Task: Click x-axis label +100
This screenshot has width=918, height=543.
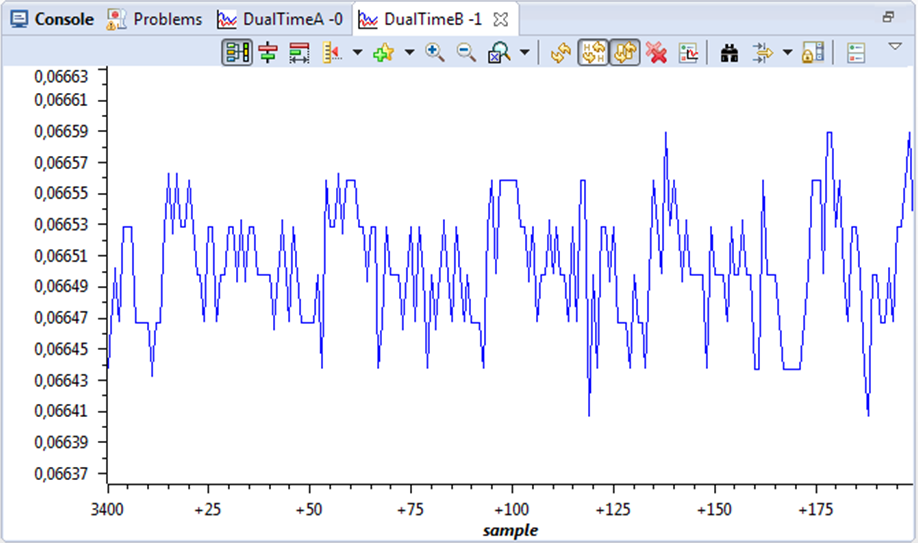Action: 512,510
